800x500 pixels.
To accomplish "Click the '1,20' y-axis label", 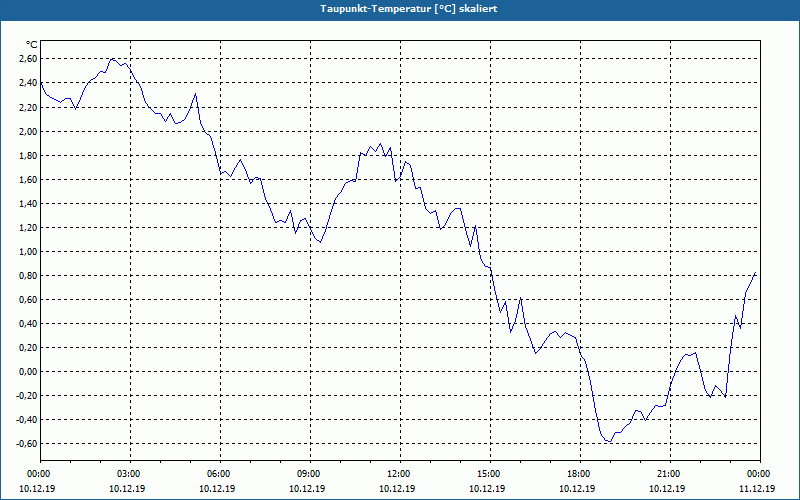I will (x=29, y=227).
